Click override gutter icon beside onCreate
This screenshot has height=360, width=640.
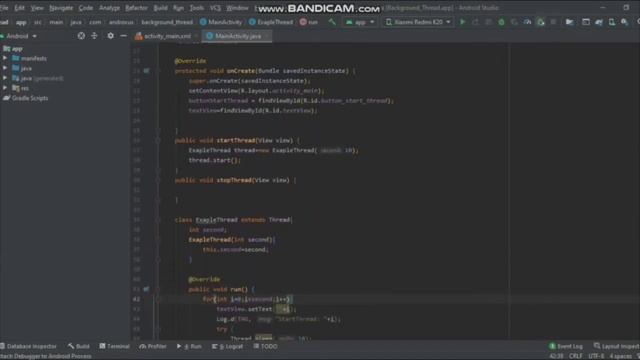(x=146, y=71)
